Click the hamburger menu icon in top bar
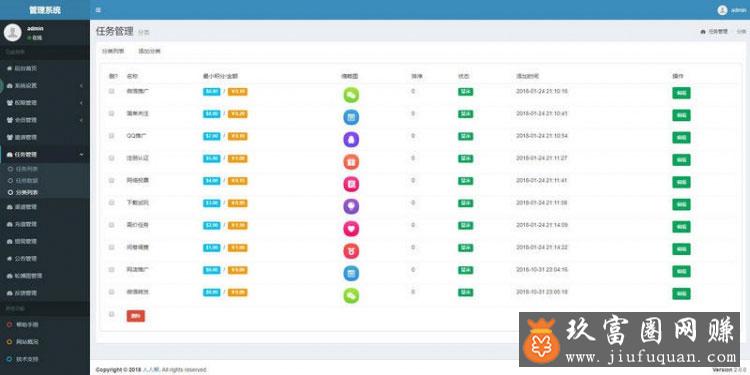Viewport: 750px width, 375px height. pyautogui.click(x=98, y=10)
